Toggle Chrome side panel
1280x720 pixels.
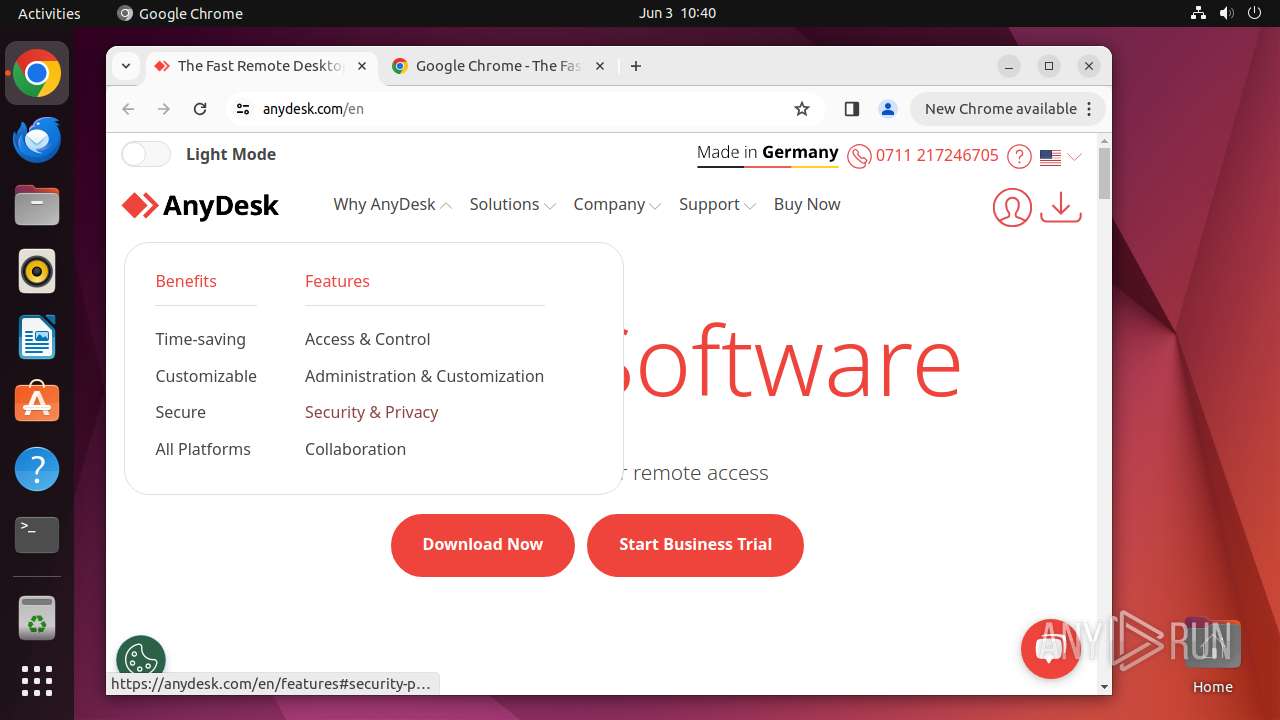click(x=851, y=109)
